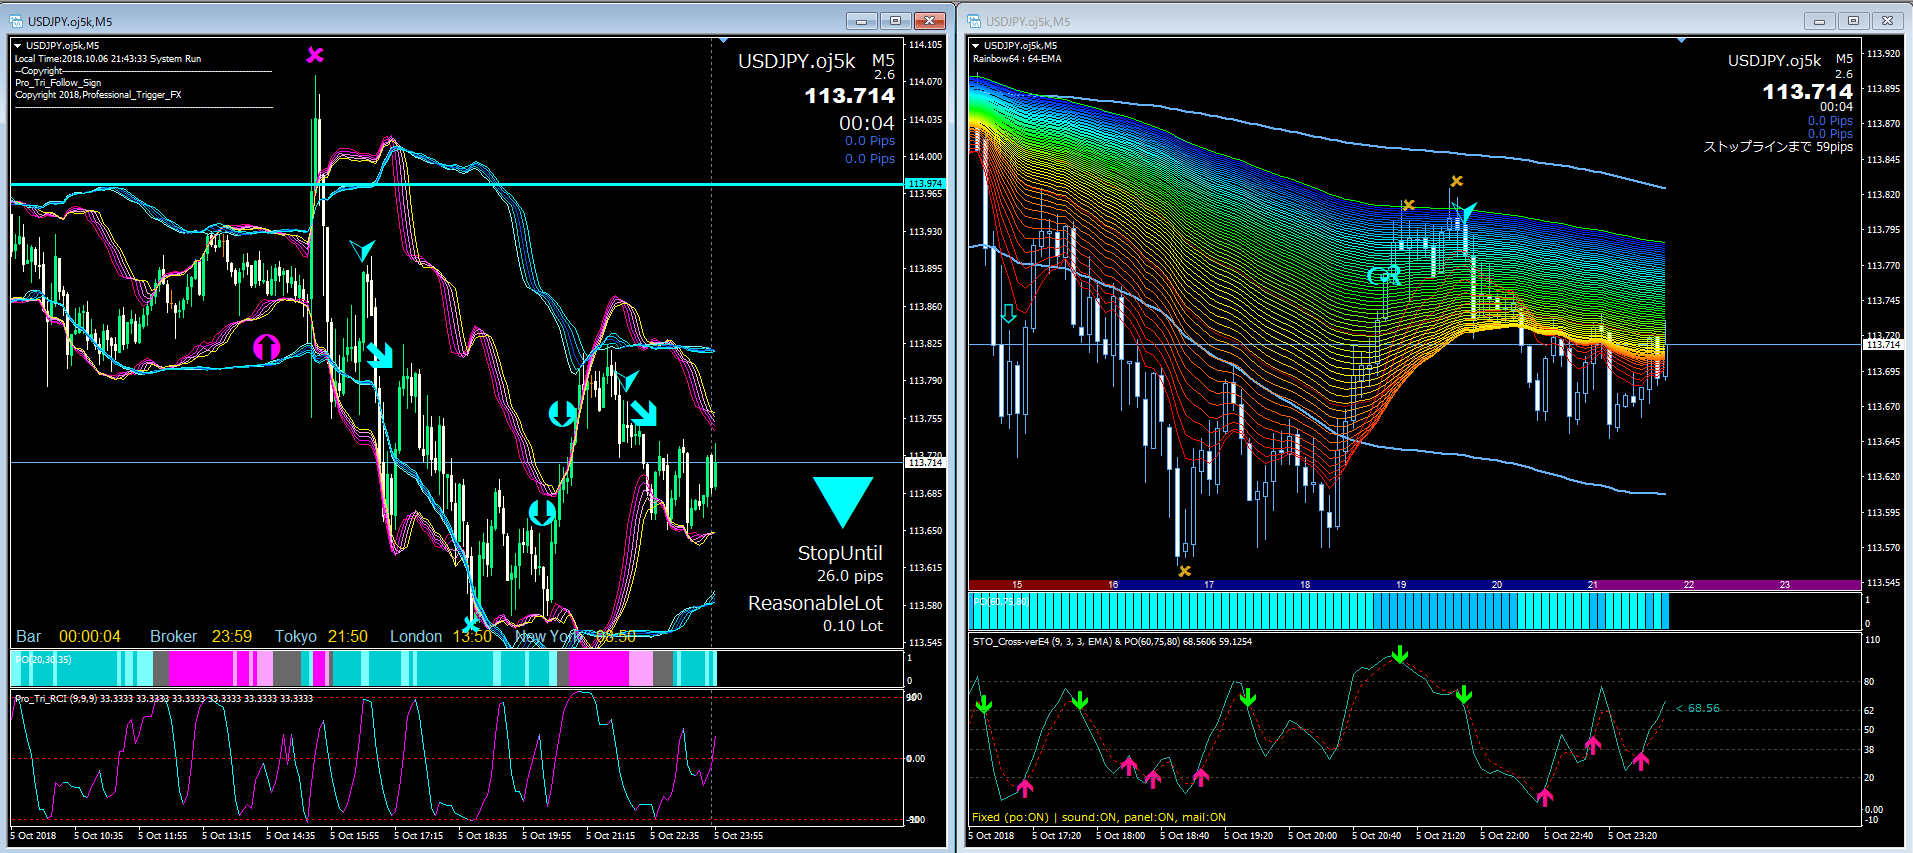Click the small cyan down-arrow outline at chart left
Screen dimensions: 1913x853
1009,313
